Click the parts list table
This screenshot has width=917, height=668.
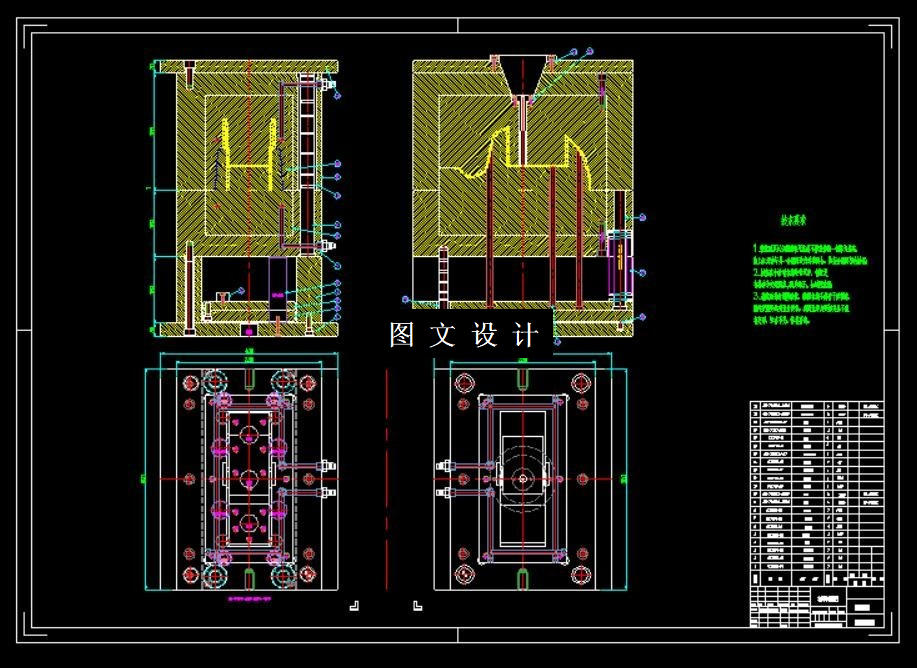817,494
